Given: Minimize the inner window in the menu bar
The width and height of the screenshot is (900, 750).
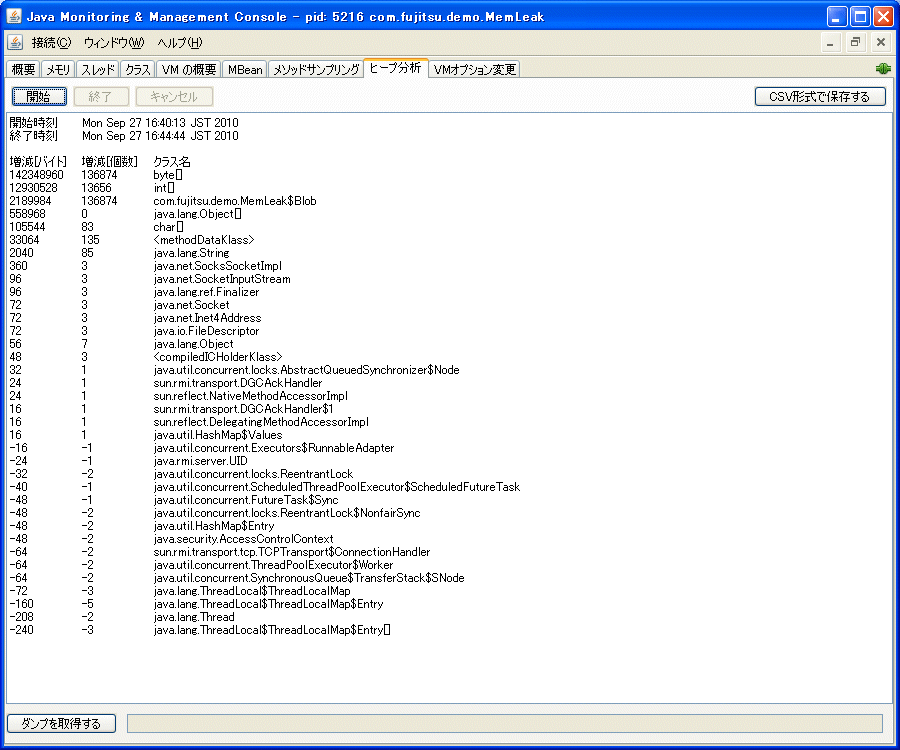Looking at the screenshot, I should pyautogui.click(x=830, y=42).
